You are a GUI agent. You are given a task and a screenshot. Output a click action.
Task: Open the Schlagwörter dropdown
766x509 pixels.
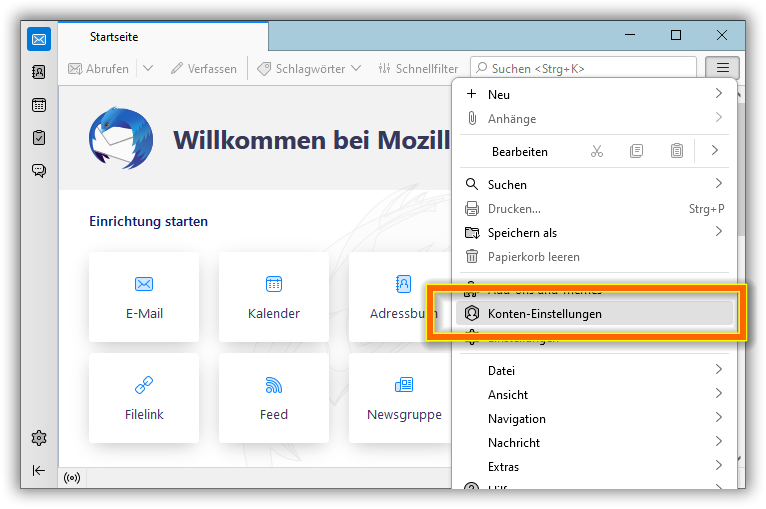click(x=309, y=69)
